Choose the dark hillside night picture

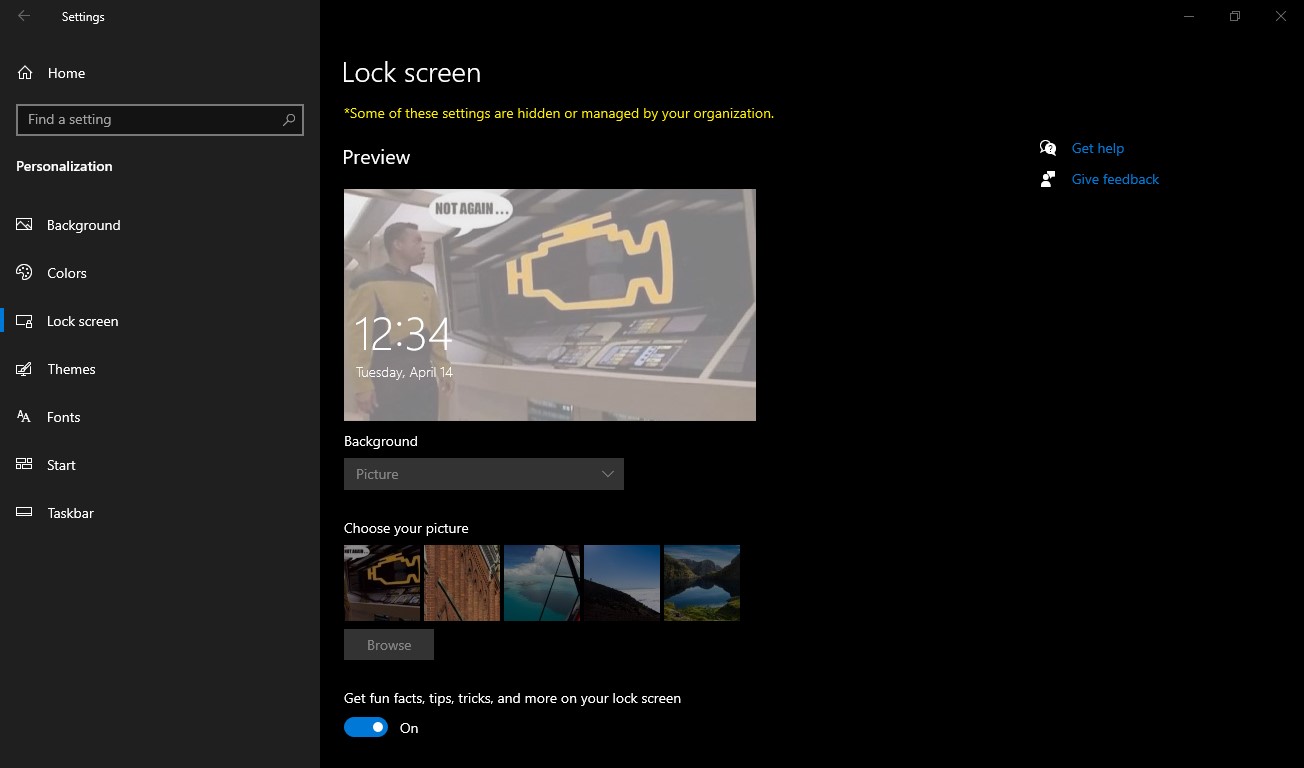(622, 583)
